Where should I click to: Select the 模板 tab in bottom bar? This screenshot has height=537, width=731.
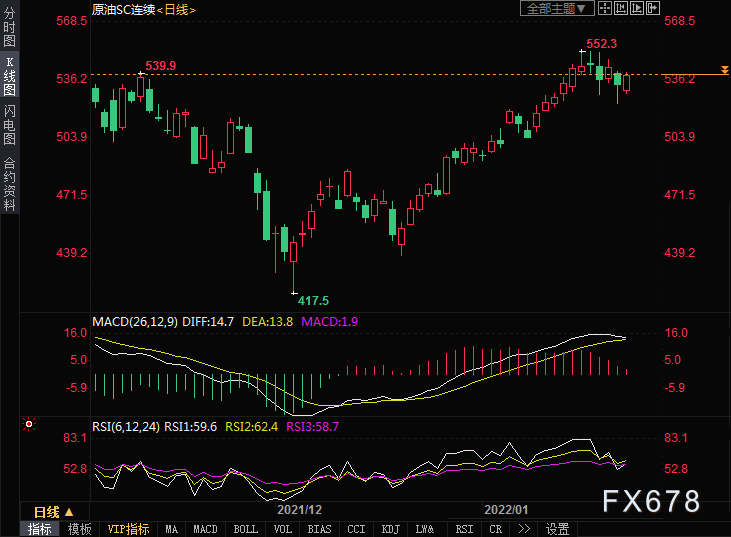click(x=80, y=529)
